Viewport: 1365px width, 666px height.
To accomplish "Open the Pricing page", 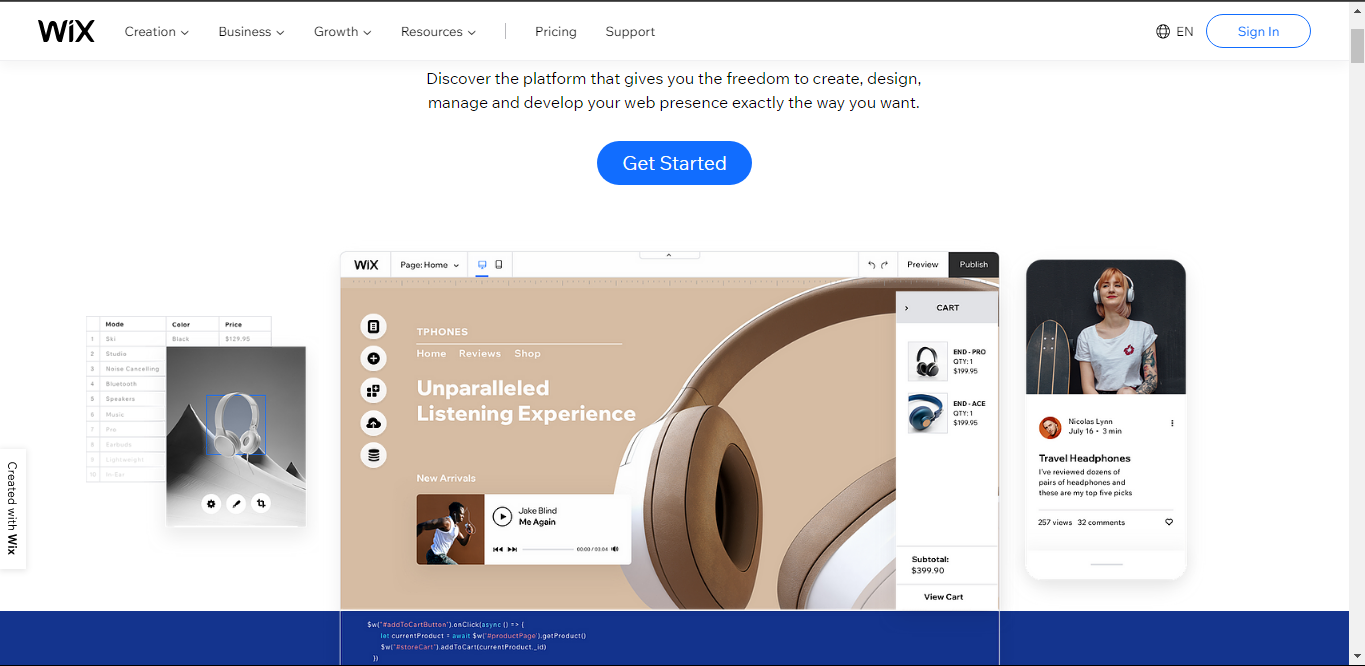I will pyautogui.click(x=556, y=32).
